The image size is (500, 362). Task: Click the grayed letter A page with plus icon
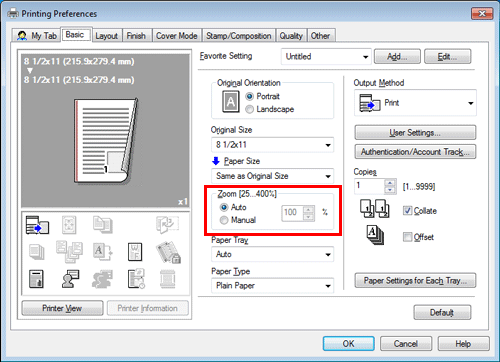(103, 252)
